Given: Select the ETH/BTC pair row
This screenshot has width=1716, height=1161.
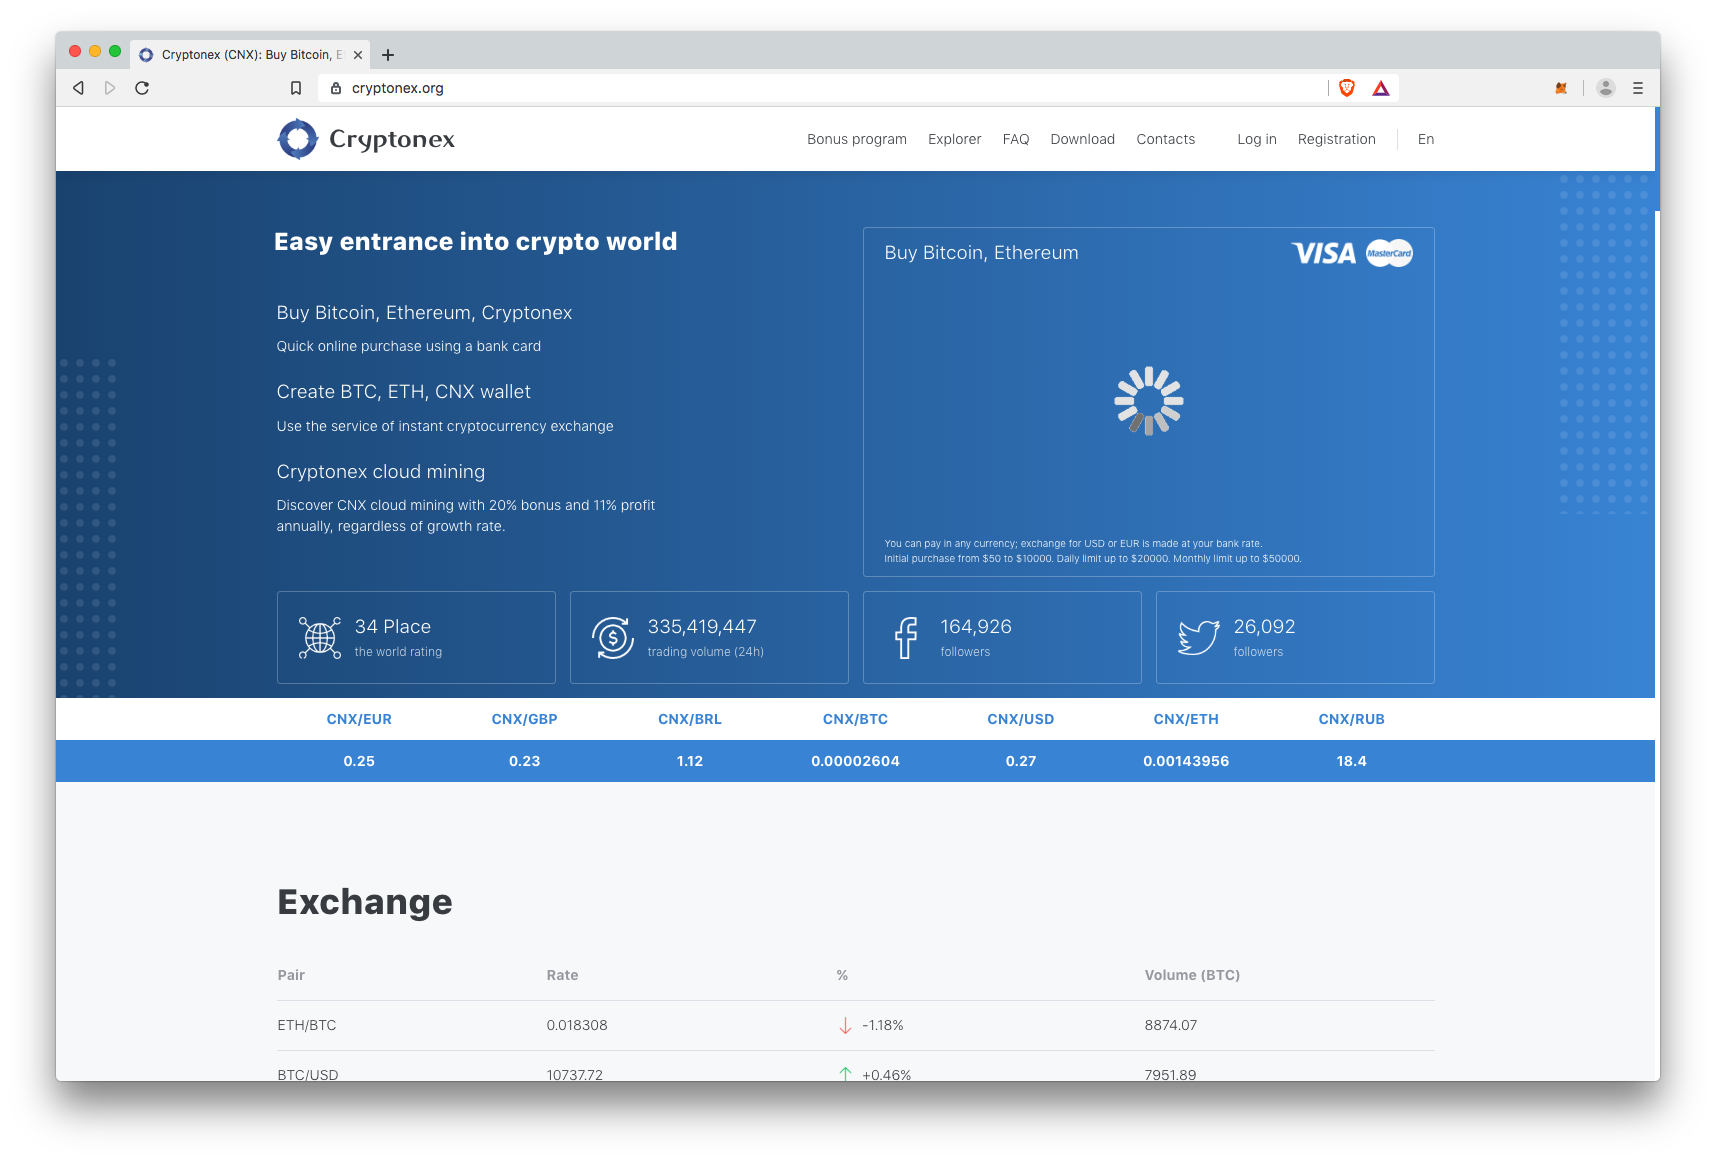Looking at the screenshot, I should [x=856, y=1025].
